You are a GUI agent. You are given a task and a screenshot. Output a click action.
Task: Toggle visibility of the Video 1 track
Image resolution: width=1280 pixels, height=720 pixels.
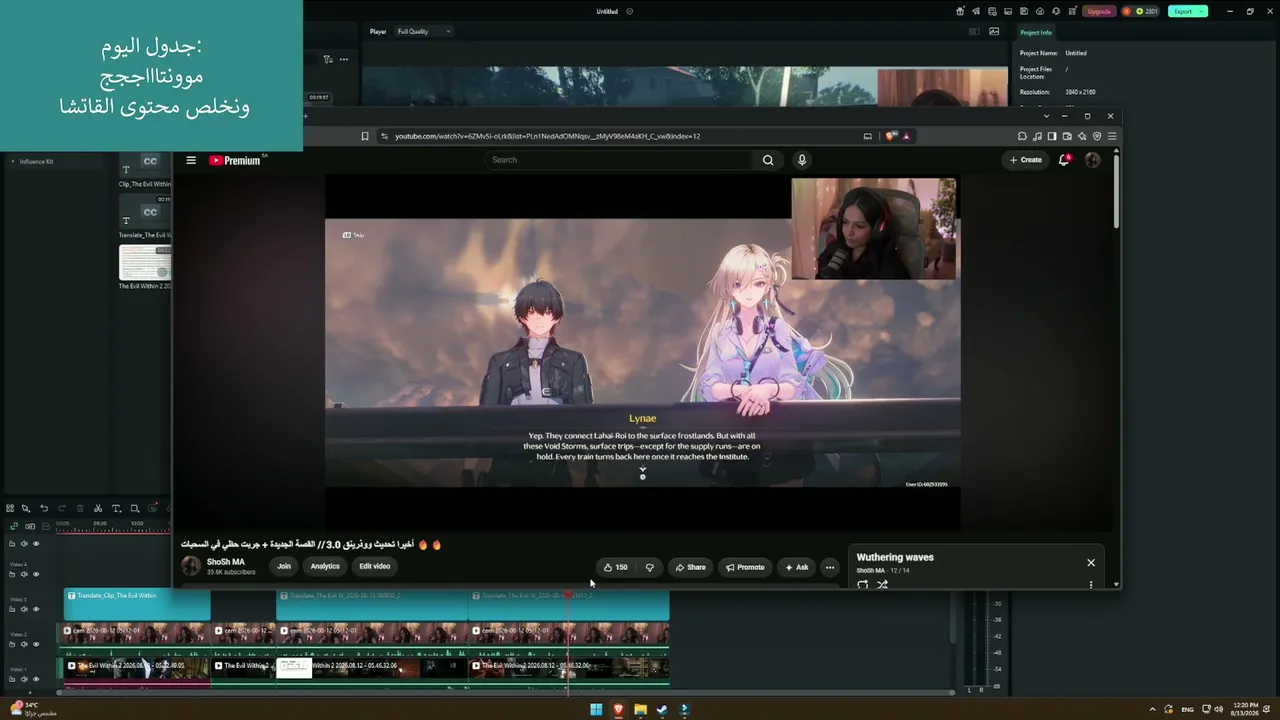(x=36, y=679)
